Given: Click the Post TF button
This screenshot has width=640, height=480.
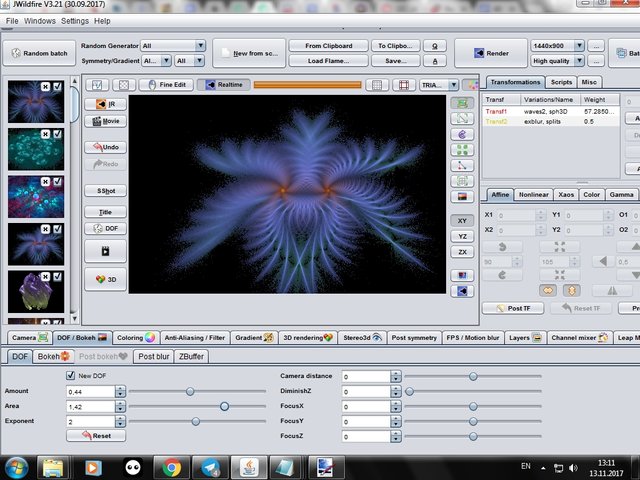Looking at the screenshot, I should 511,308.
